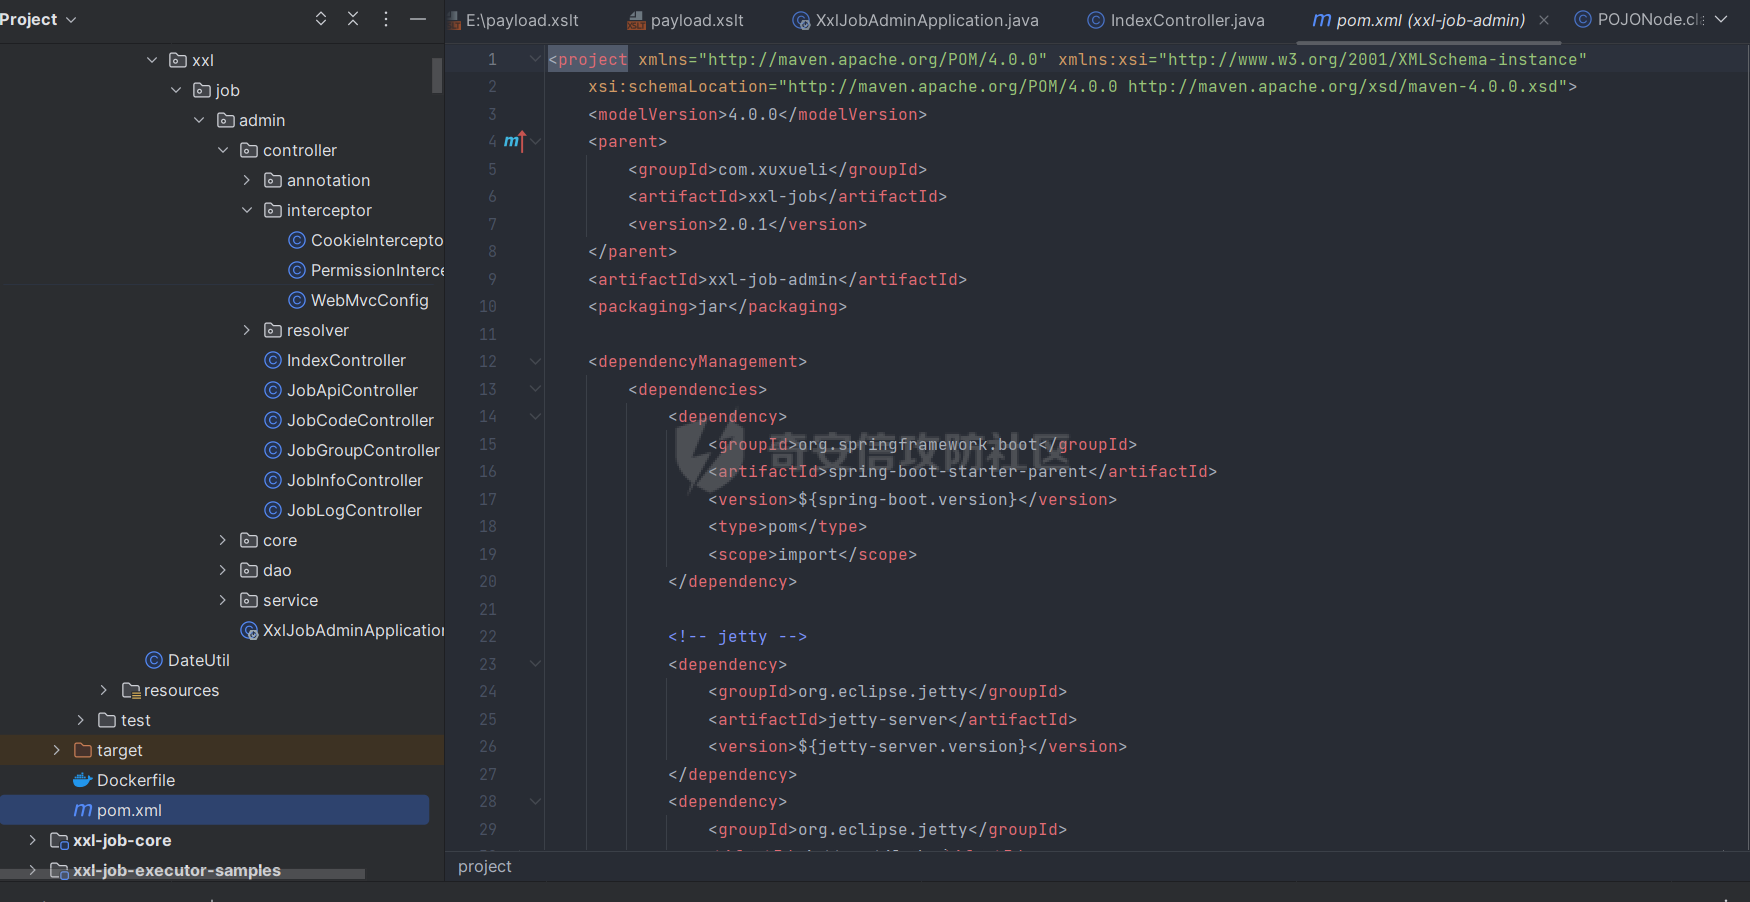Expand the xxl-job-executor-samples module
Viewport: 1750px width, 902px height.
click(x=31, y=871)
